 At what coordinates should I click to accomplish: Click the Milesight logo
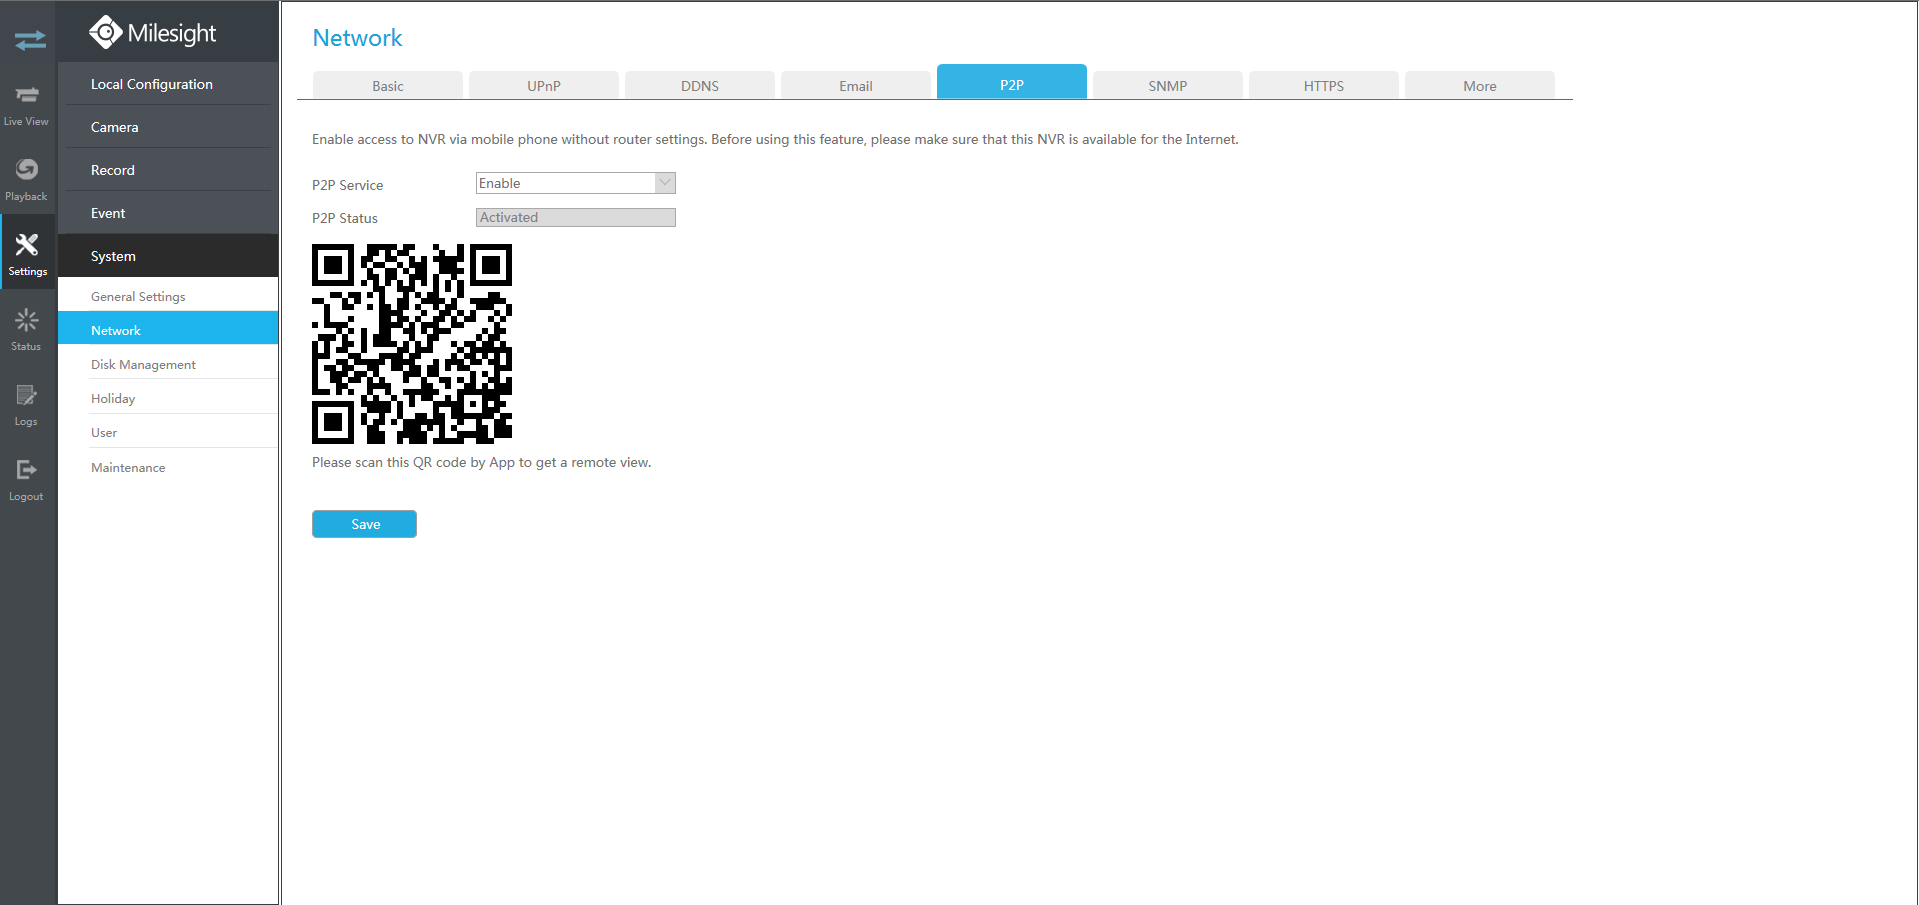(153, 33)
